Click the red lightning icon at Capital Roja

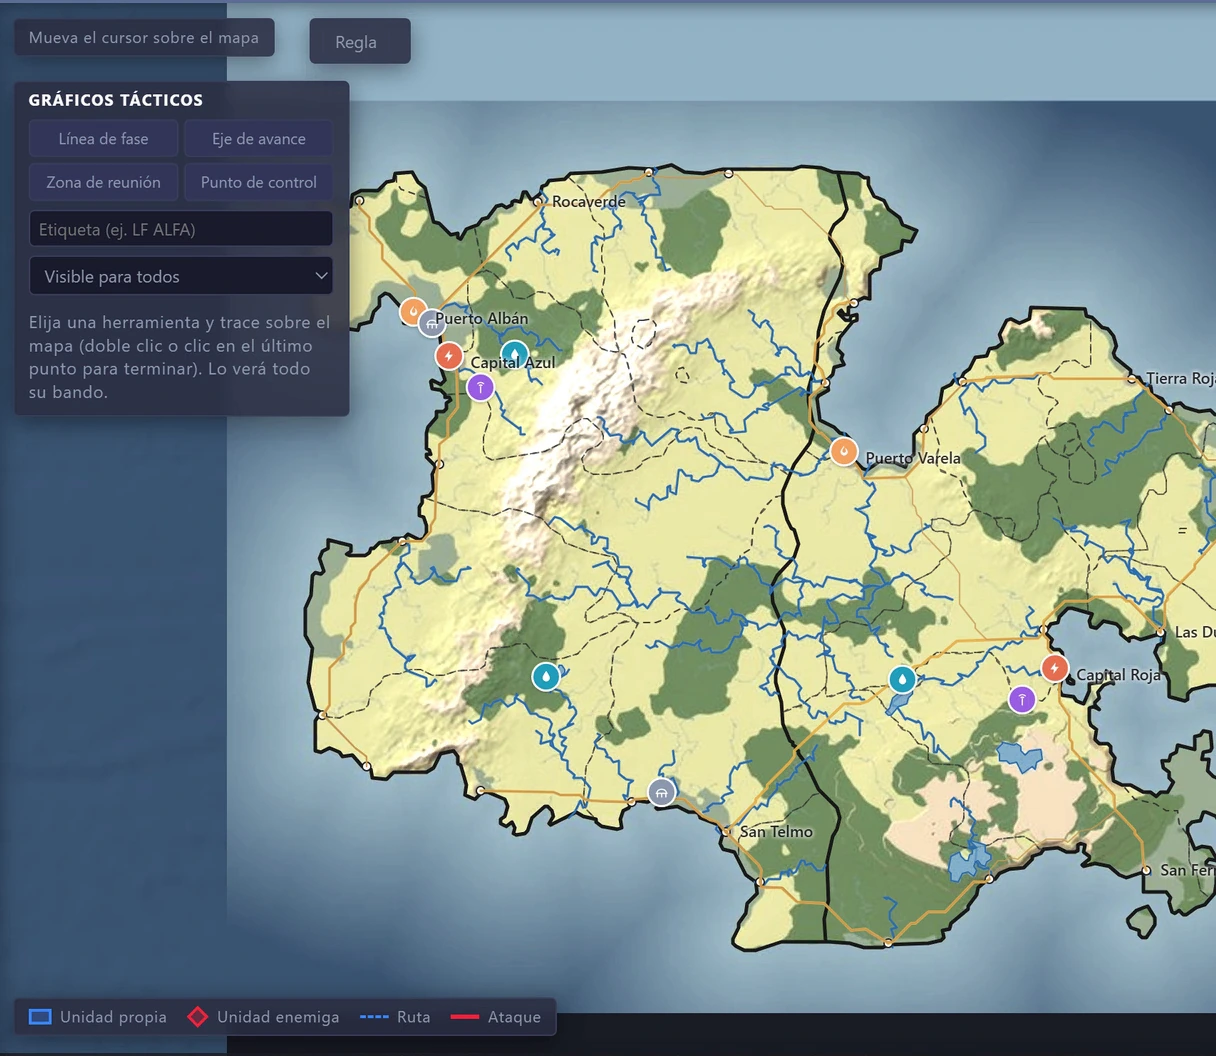pyautogui.click(x=1054, y=668)
